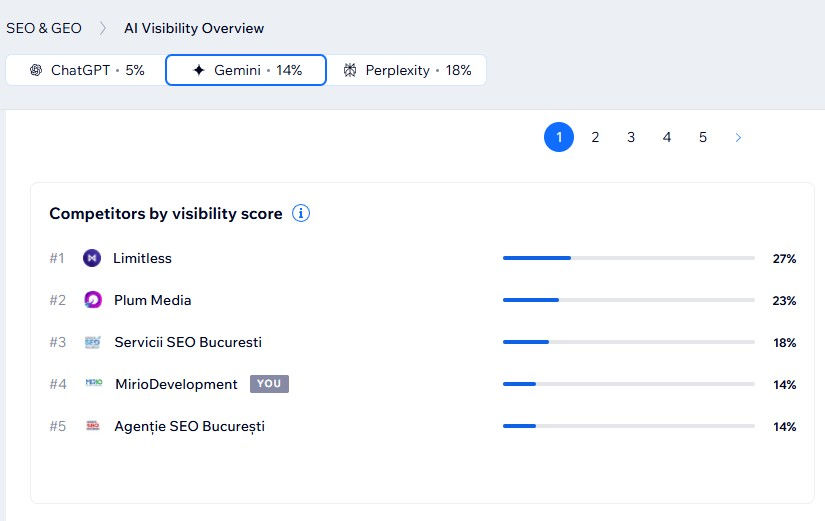Go to page 2
This screenshot has width=825, height=521.
tap(595, 137)
